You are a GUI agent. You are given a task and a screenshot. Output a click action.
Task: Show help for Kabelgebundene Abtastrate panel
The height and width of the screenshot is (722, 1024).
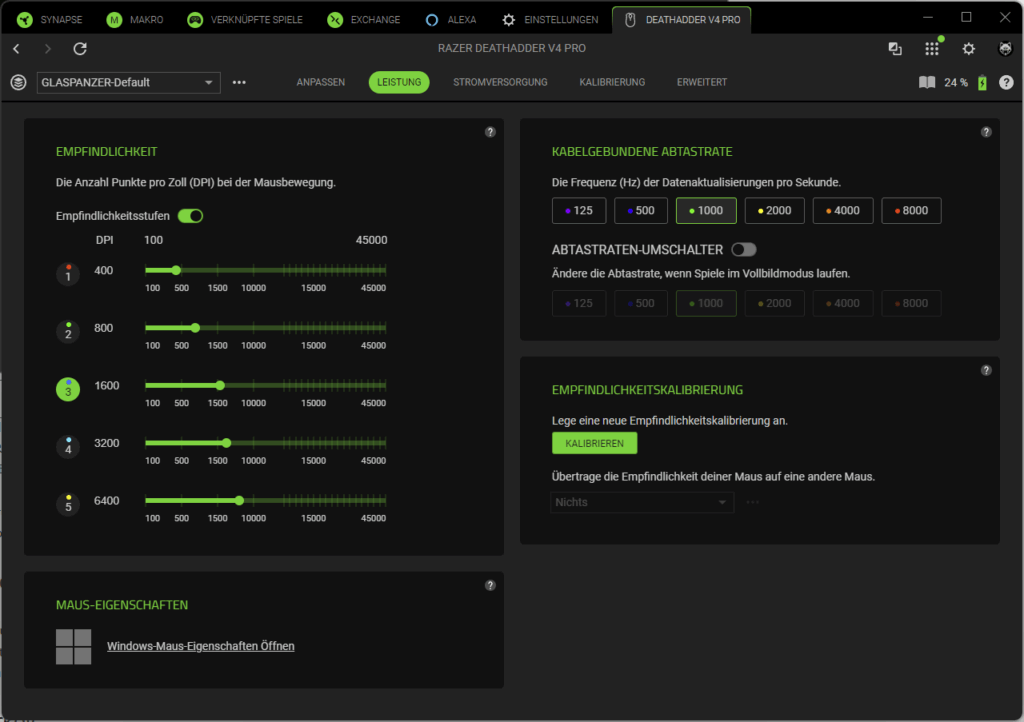coord(986,132)
